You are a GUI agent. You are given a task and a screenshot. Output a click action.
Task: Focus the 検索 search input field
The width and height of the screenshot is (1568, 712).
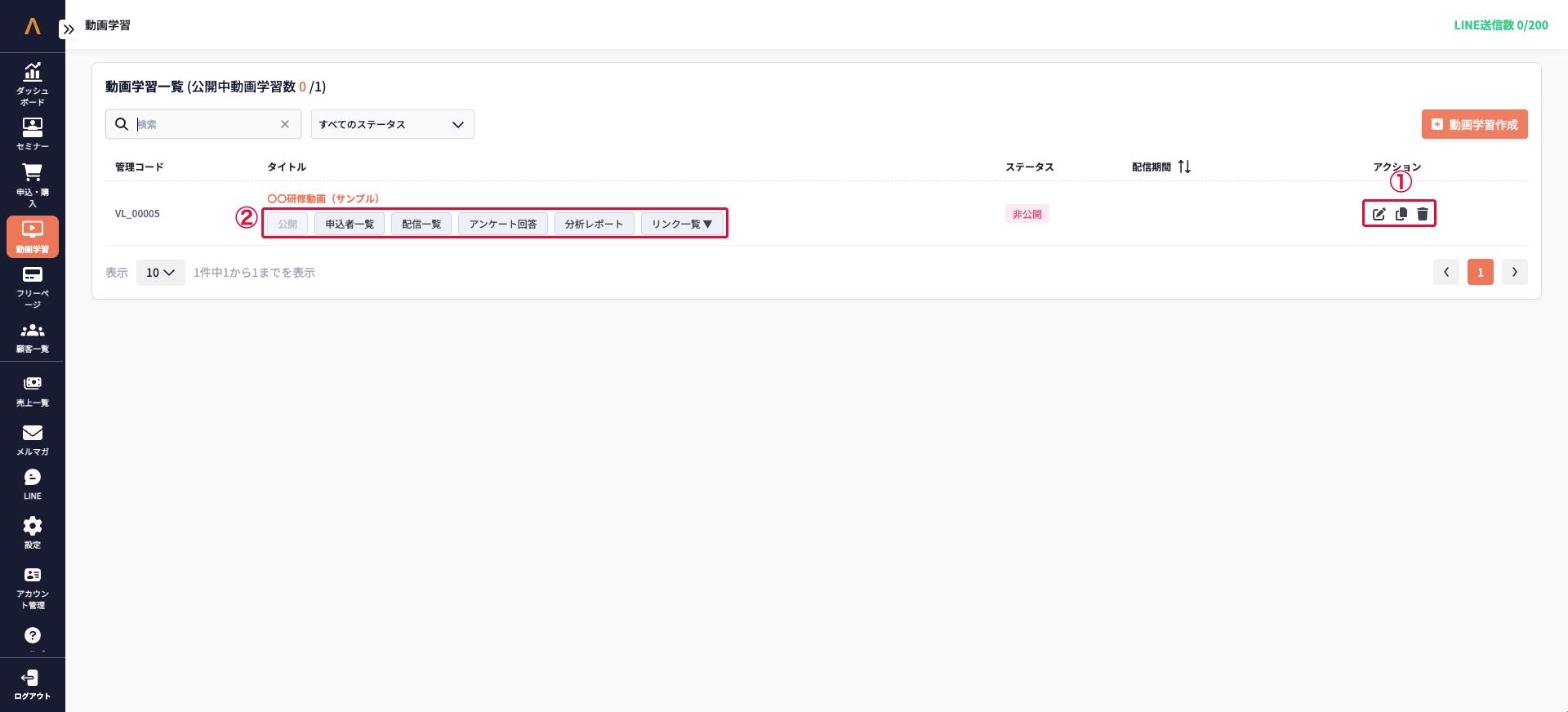point(204,124)
